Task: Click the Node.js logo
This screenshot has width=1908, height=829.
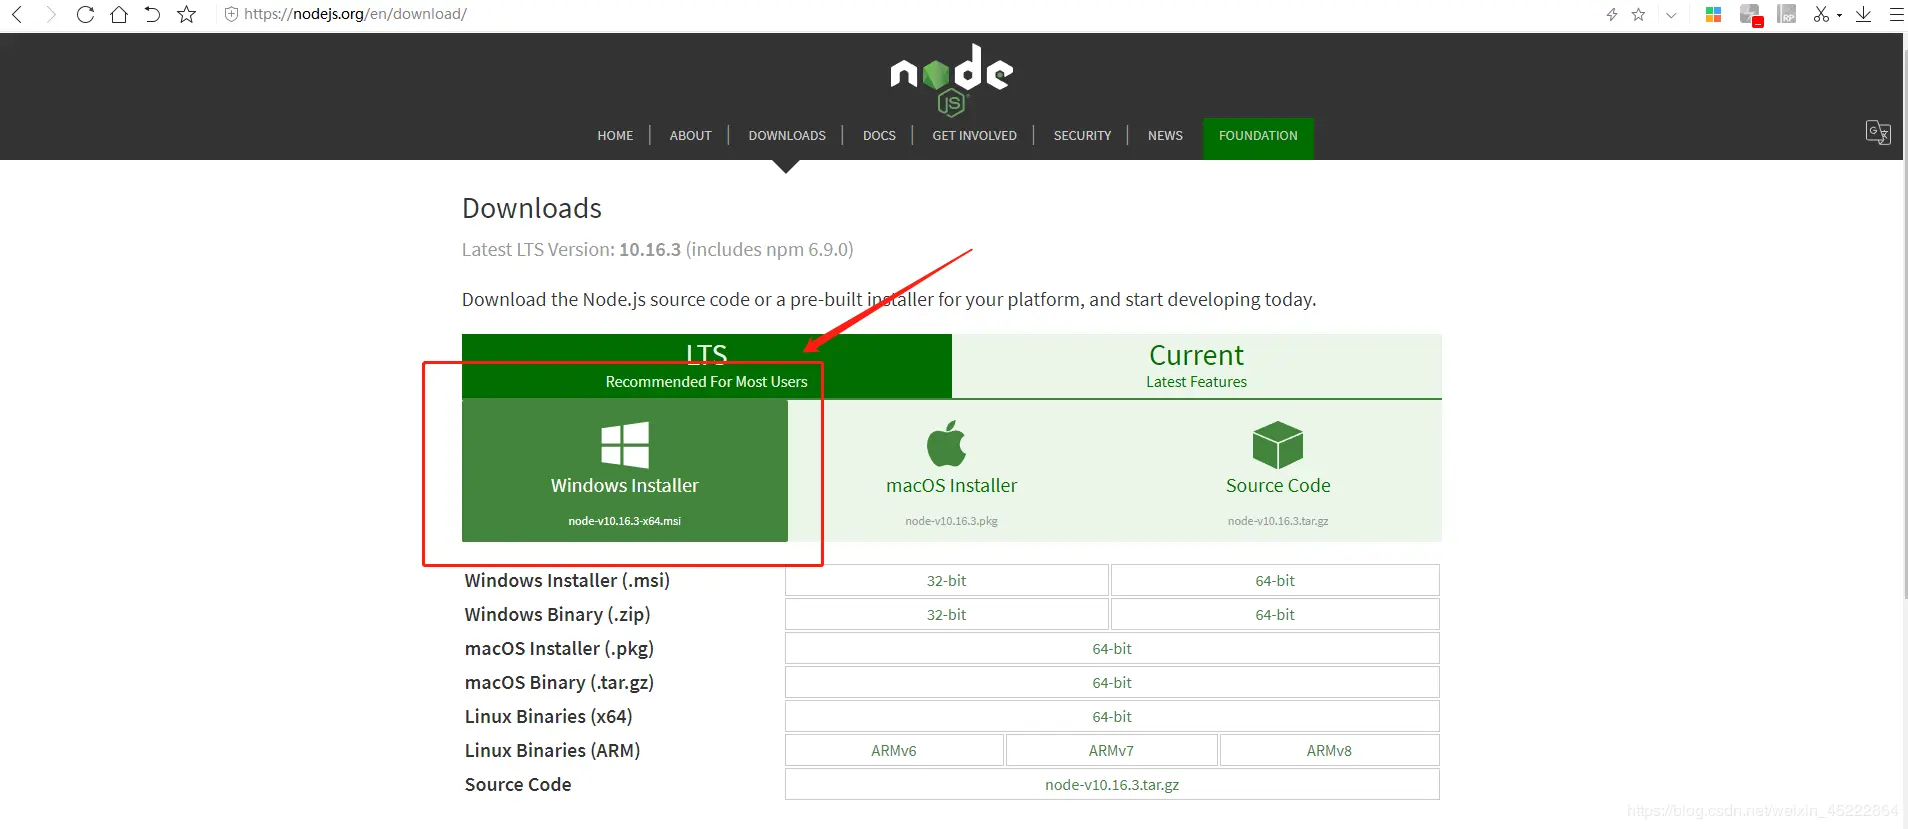Action: pos(951,78)
